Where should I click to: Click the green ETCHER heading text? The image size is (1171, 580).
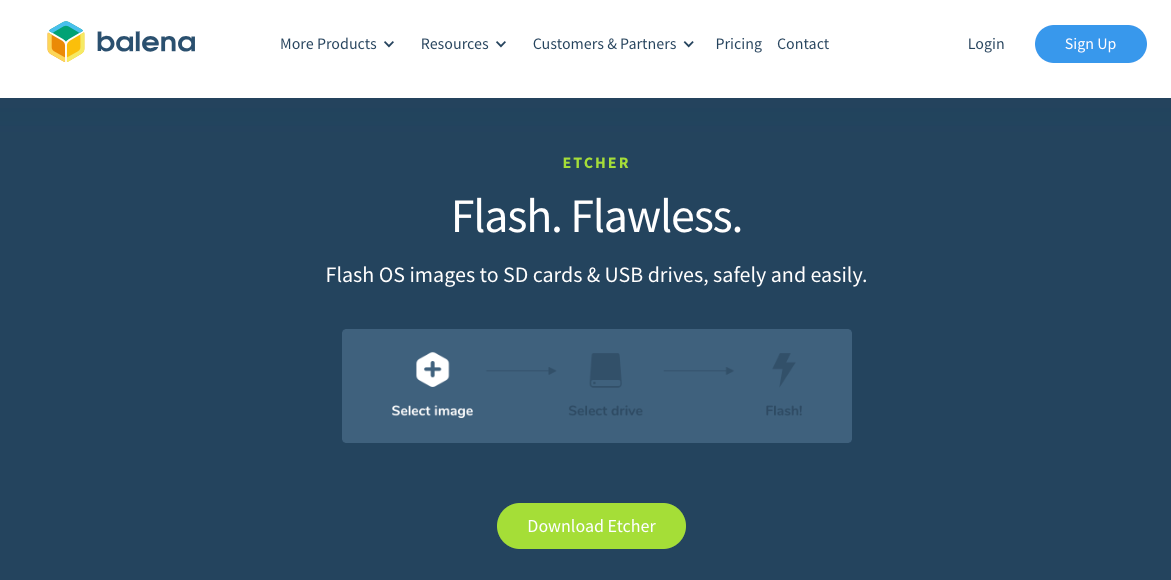click(596, 163)
